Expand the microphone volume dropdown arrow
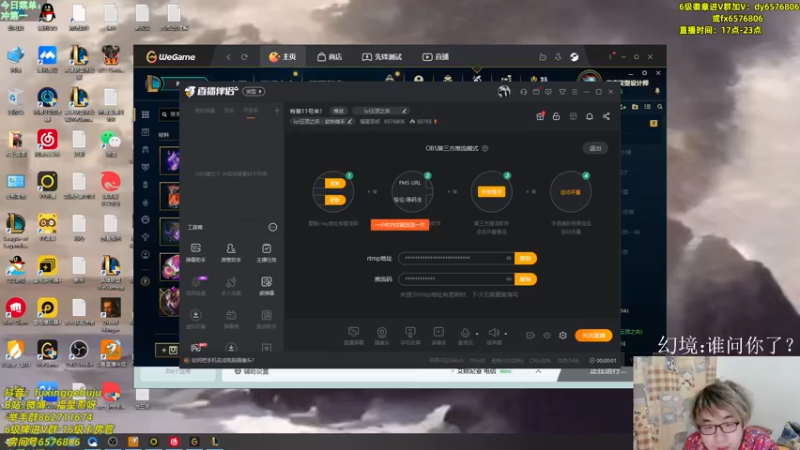 (477, 334)
